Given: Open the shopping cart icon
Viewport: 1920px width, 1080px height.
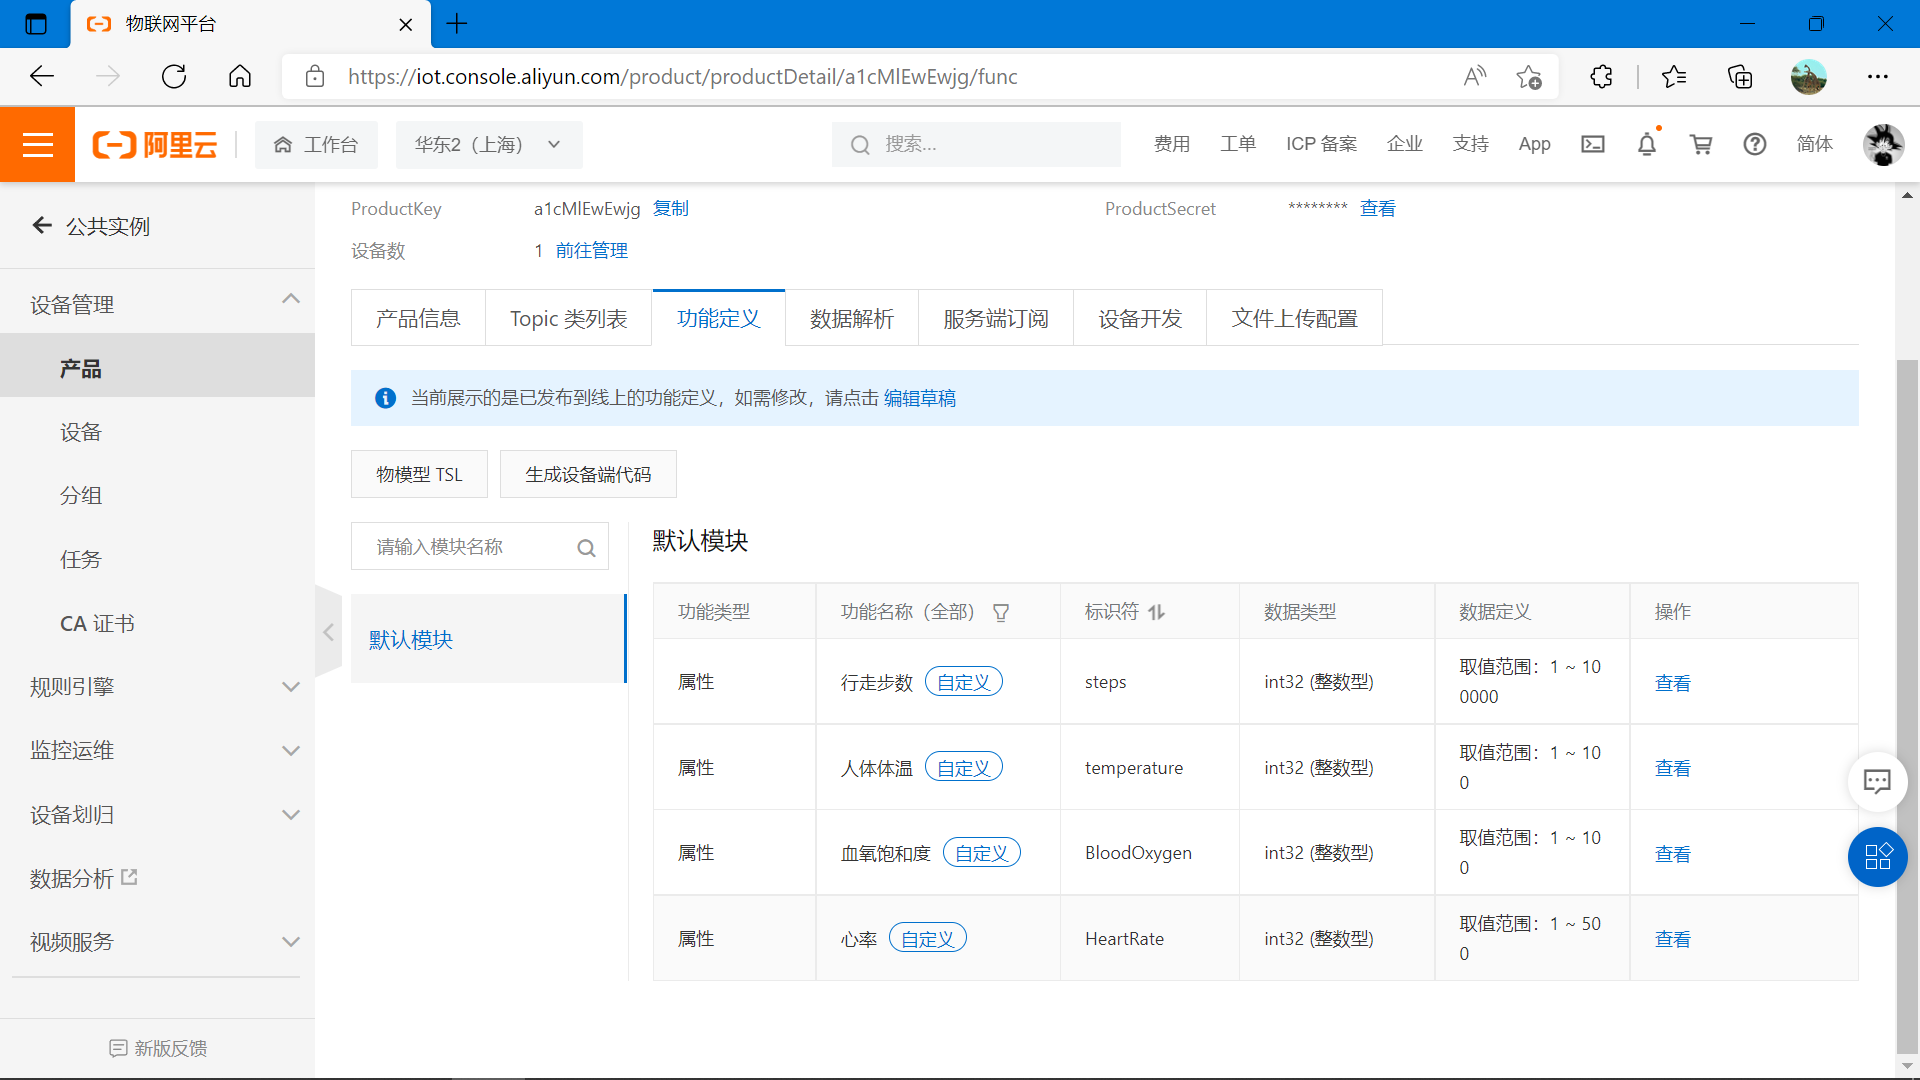Looking at the screenshot, I should 1700,145.
